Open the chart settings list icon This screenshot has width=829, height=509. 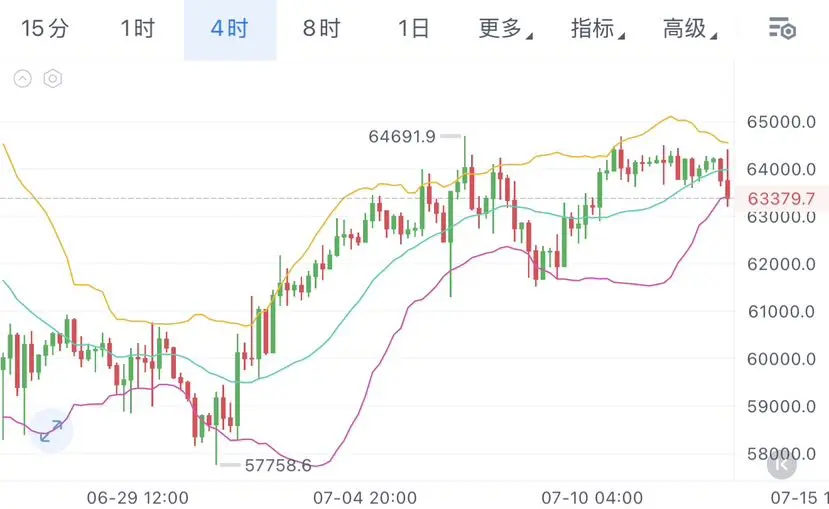pyautogui.click(x=782, y=29)
